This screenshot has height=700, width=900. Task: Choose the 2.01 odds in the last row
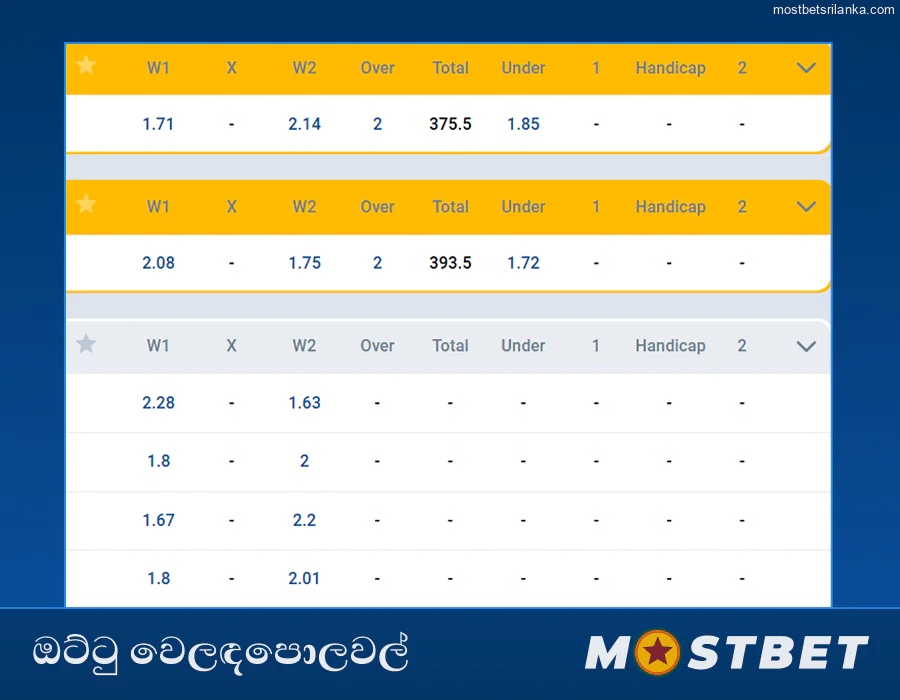pyautogui.click(x=304, y=578)
